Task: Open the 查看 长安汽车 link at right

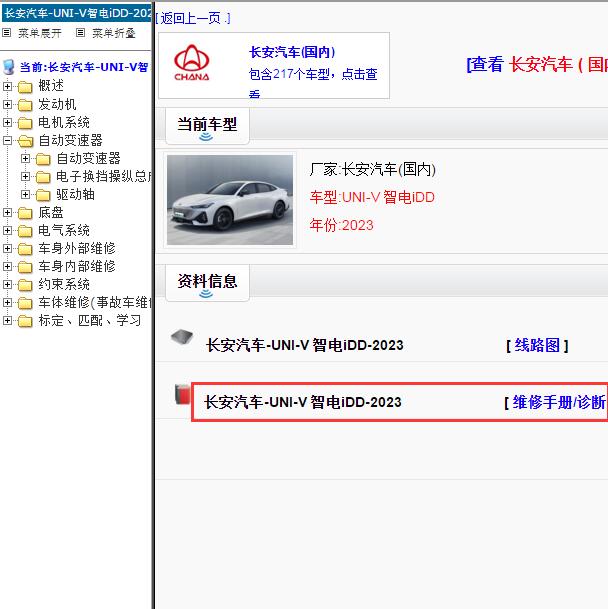Action: point(537,64)
